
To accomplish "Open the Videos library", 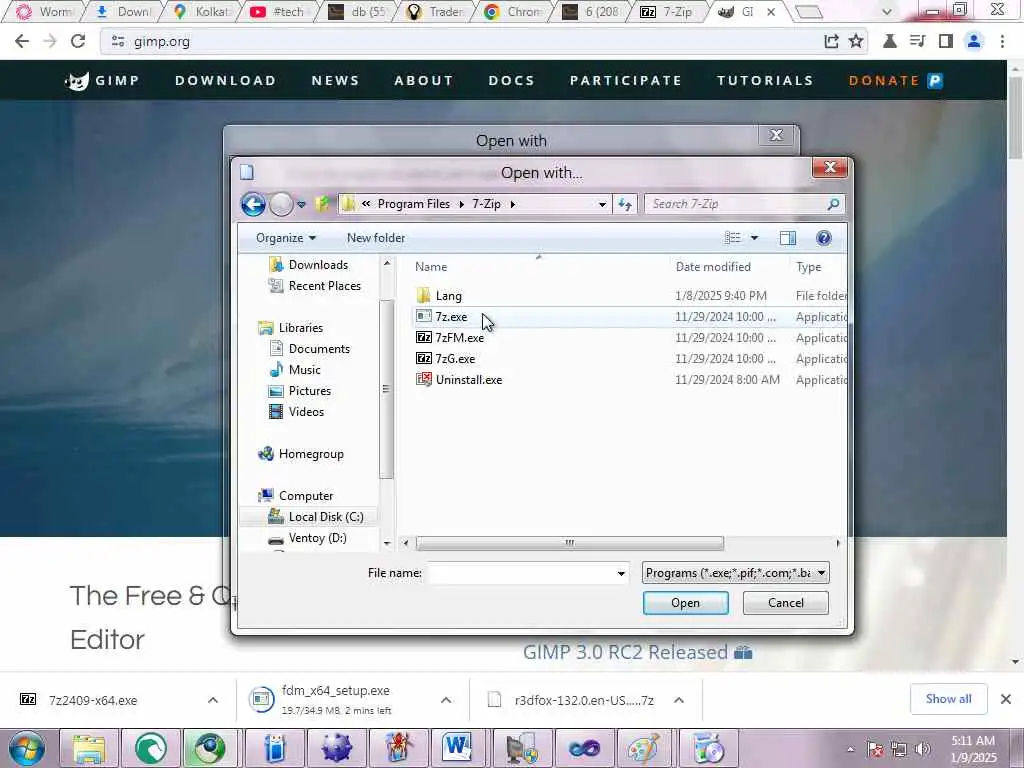I will pyautogui.click(x=297, y=411).
